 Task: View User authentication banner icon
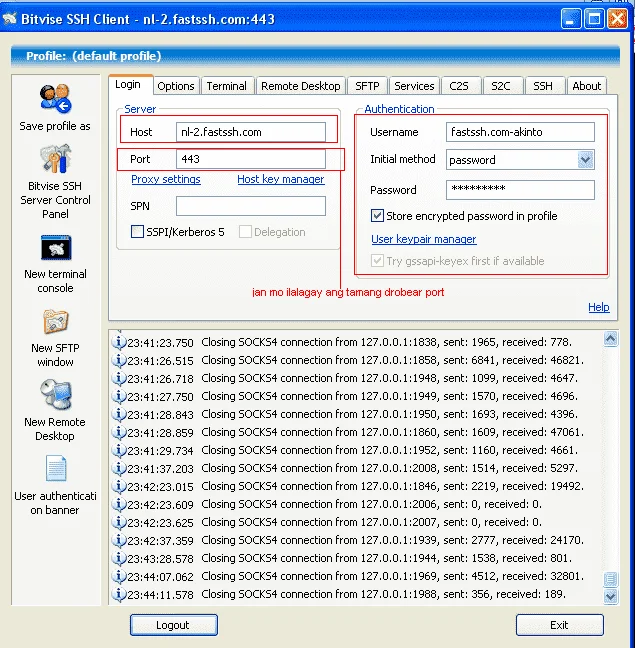pos(56,469)
